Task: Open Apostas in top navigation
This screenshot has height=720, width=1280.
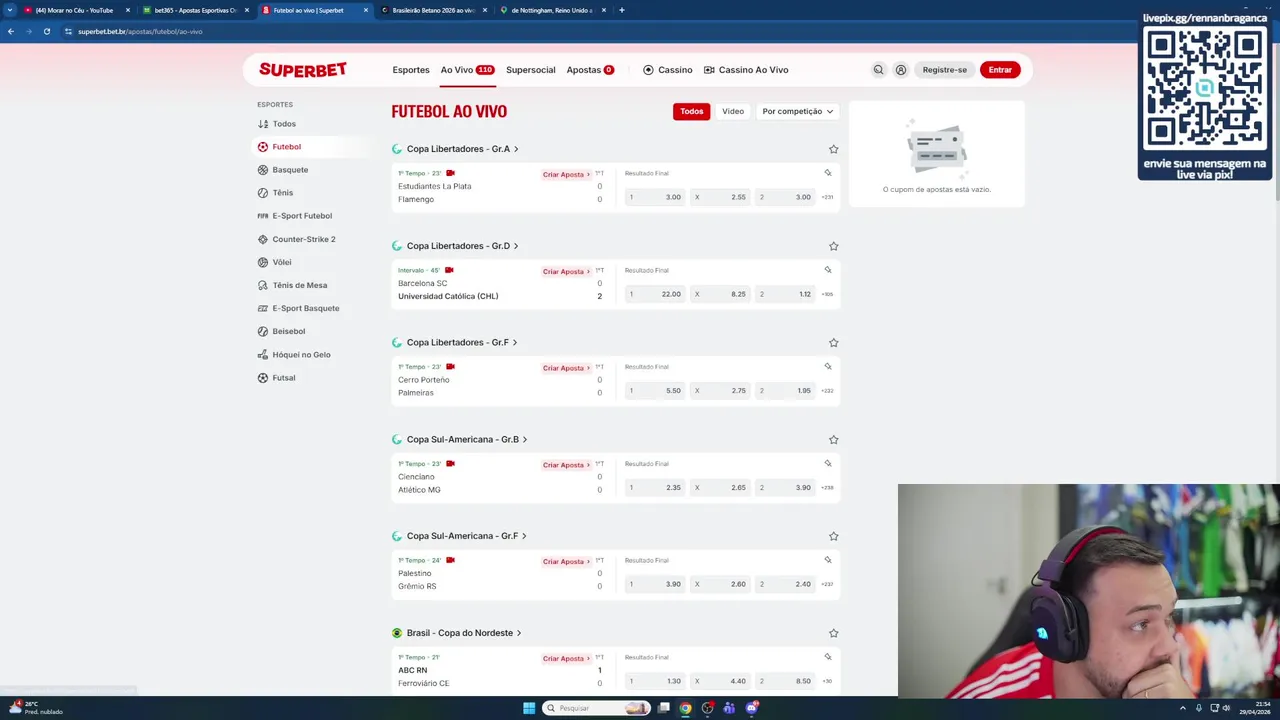Action: [590, 70]
